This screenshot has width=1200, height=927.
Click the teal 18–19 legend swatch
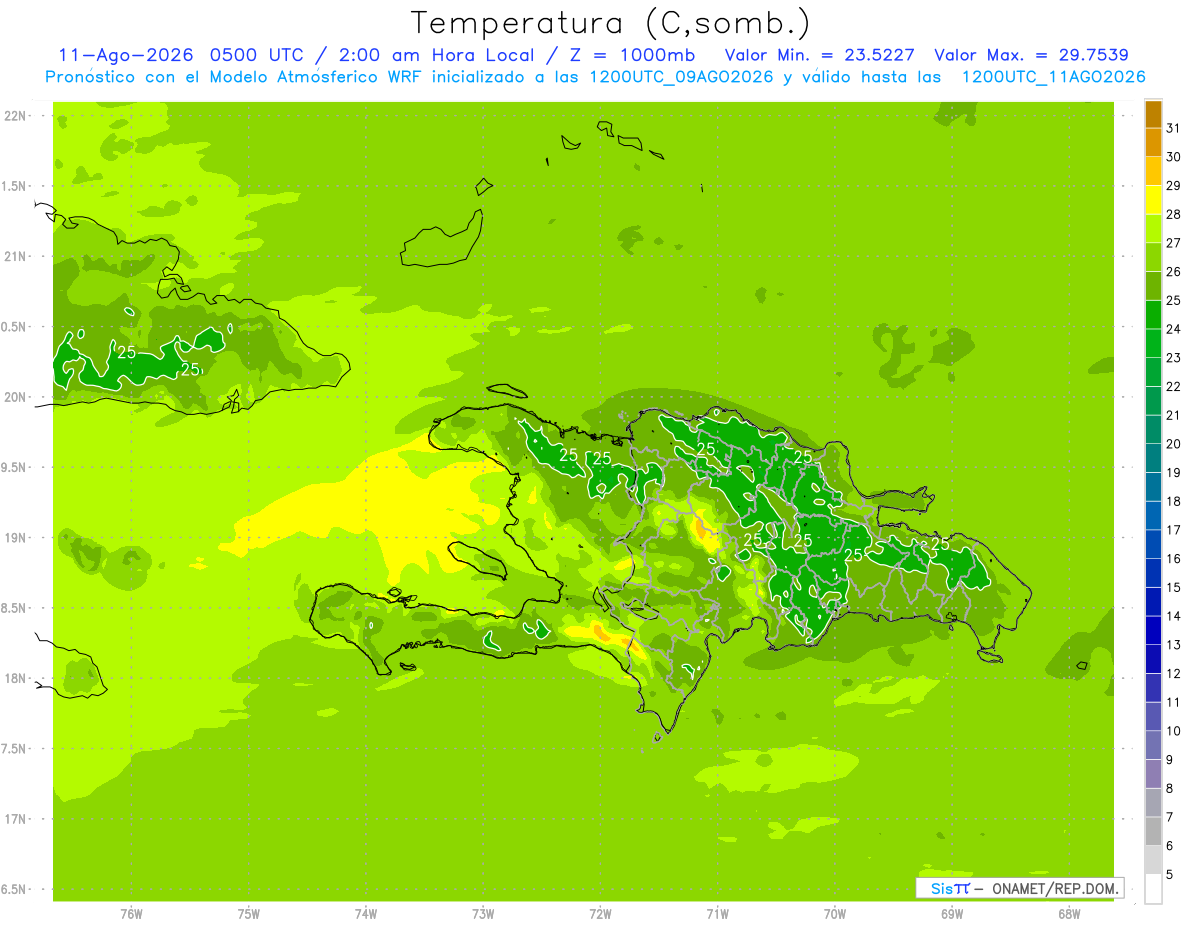1153,487
